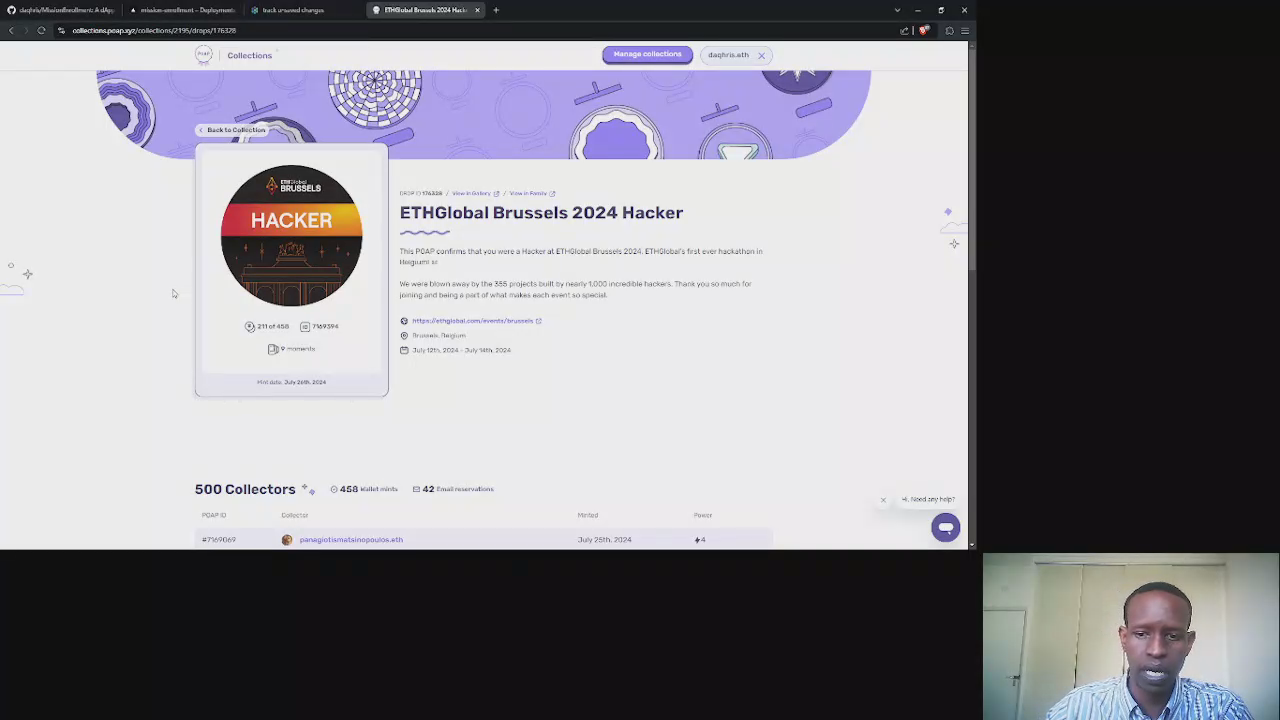Screen dimensions: 1280x720
Task: Close the ETHGlobal Brussels 2024 Hacker tab
Action: (x=477, y=10)
